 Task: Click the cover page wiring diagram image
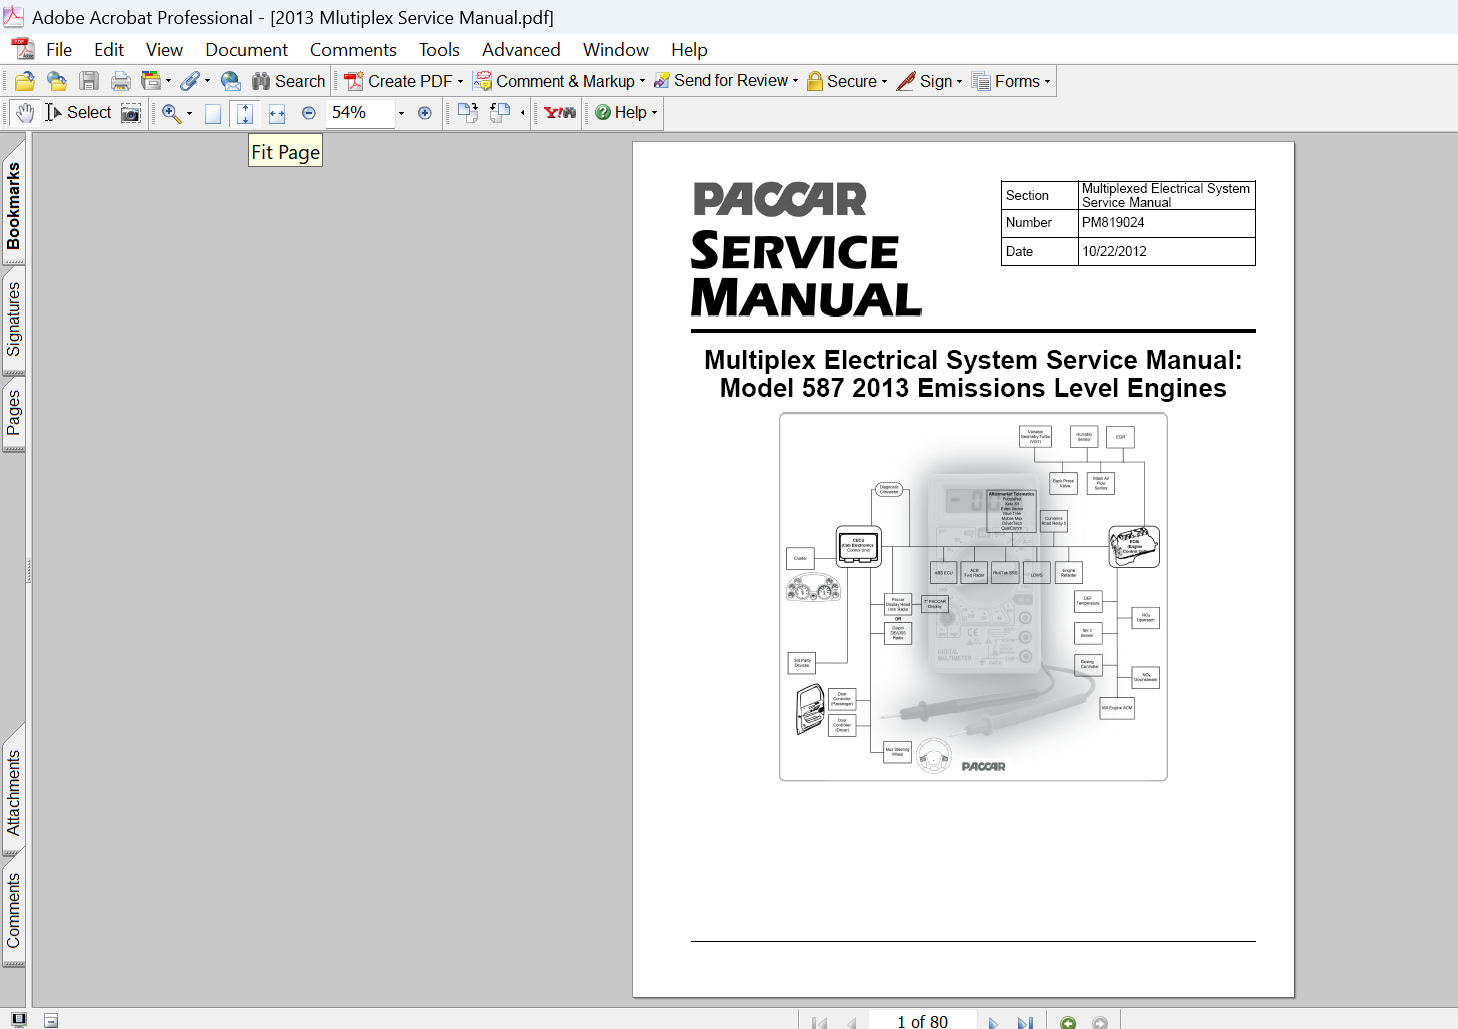tap(973, 597)
